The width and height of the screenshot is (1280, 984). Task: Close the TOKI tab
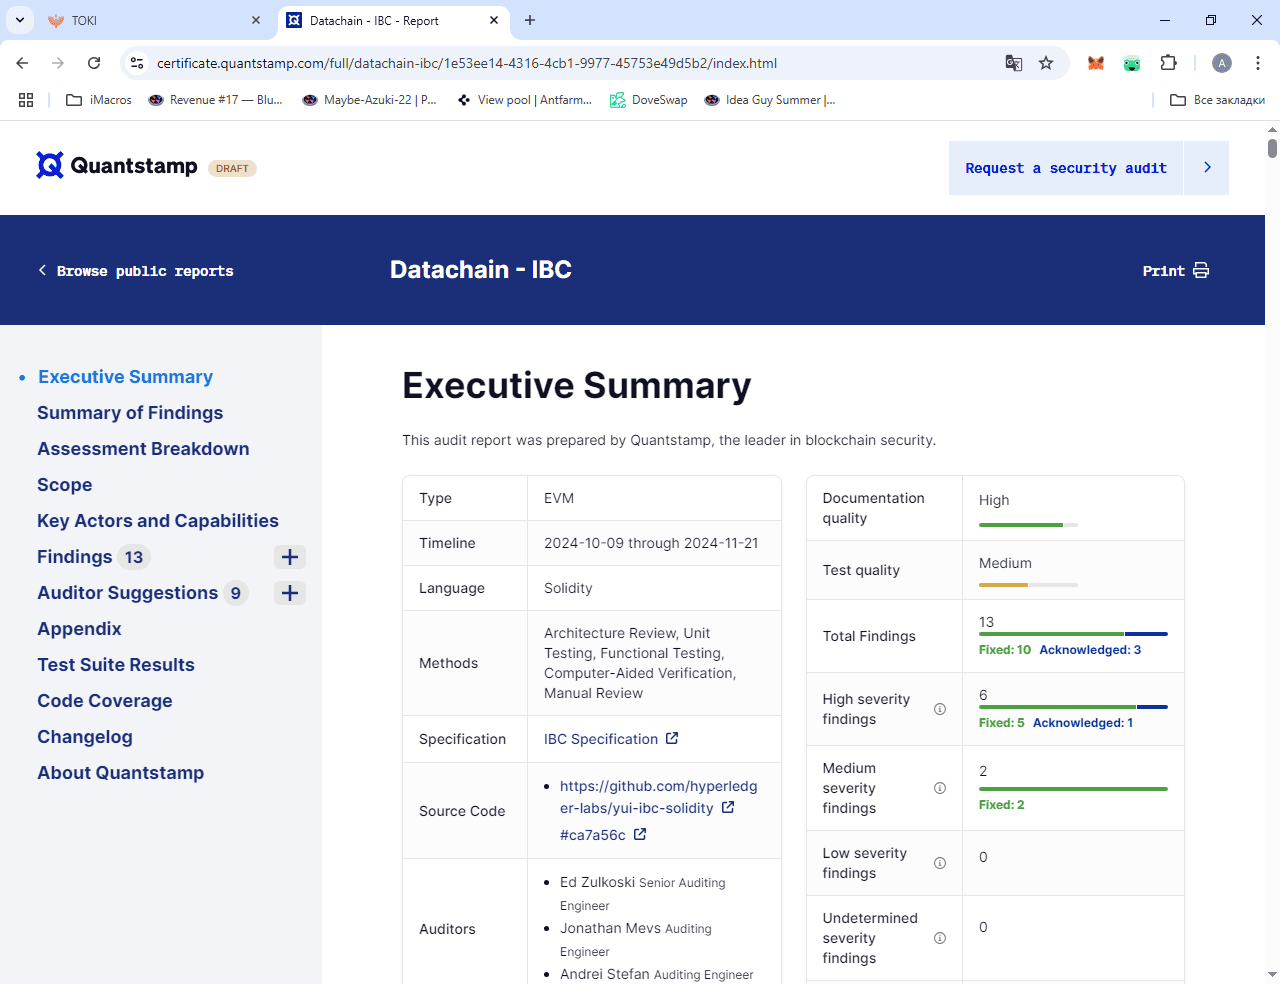point(256,20)
